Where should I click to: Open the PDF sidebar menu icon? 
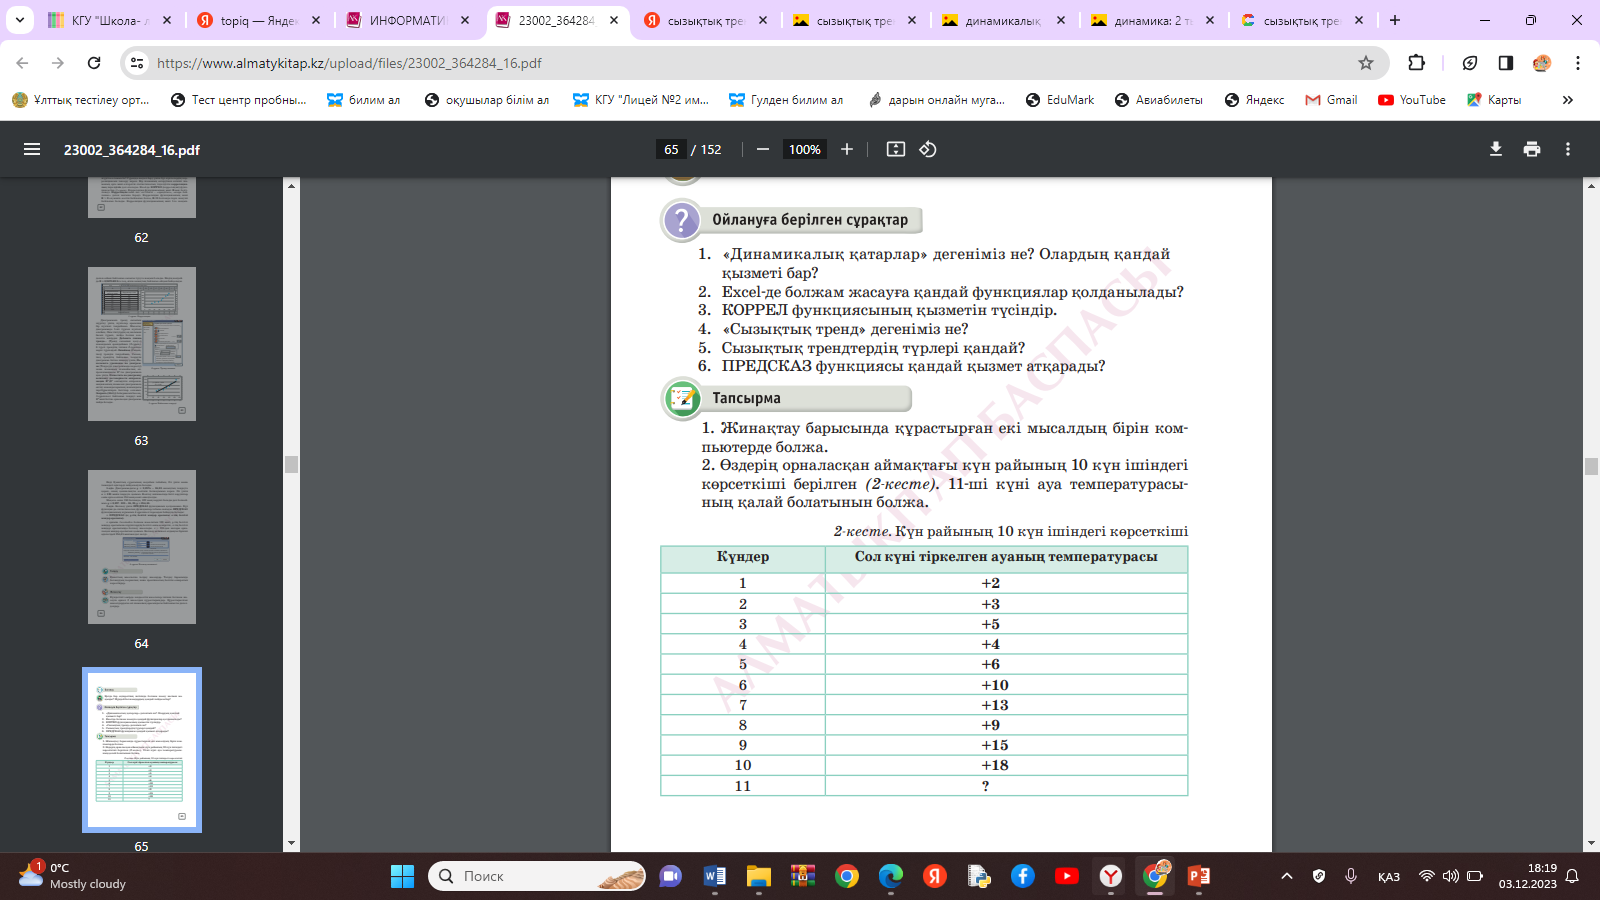pyautogui.click(x=32, y=149)
